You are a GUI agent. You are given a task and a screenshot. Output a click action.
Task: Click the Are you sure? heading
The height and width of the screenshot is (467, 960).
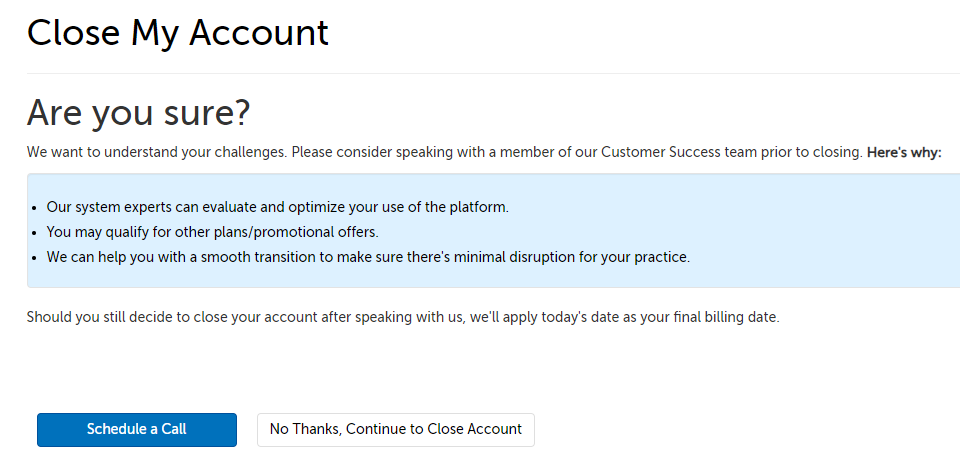(x=138, y=113)
